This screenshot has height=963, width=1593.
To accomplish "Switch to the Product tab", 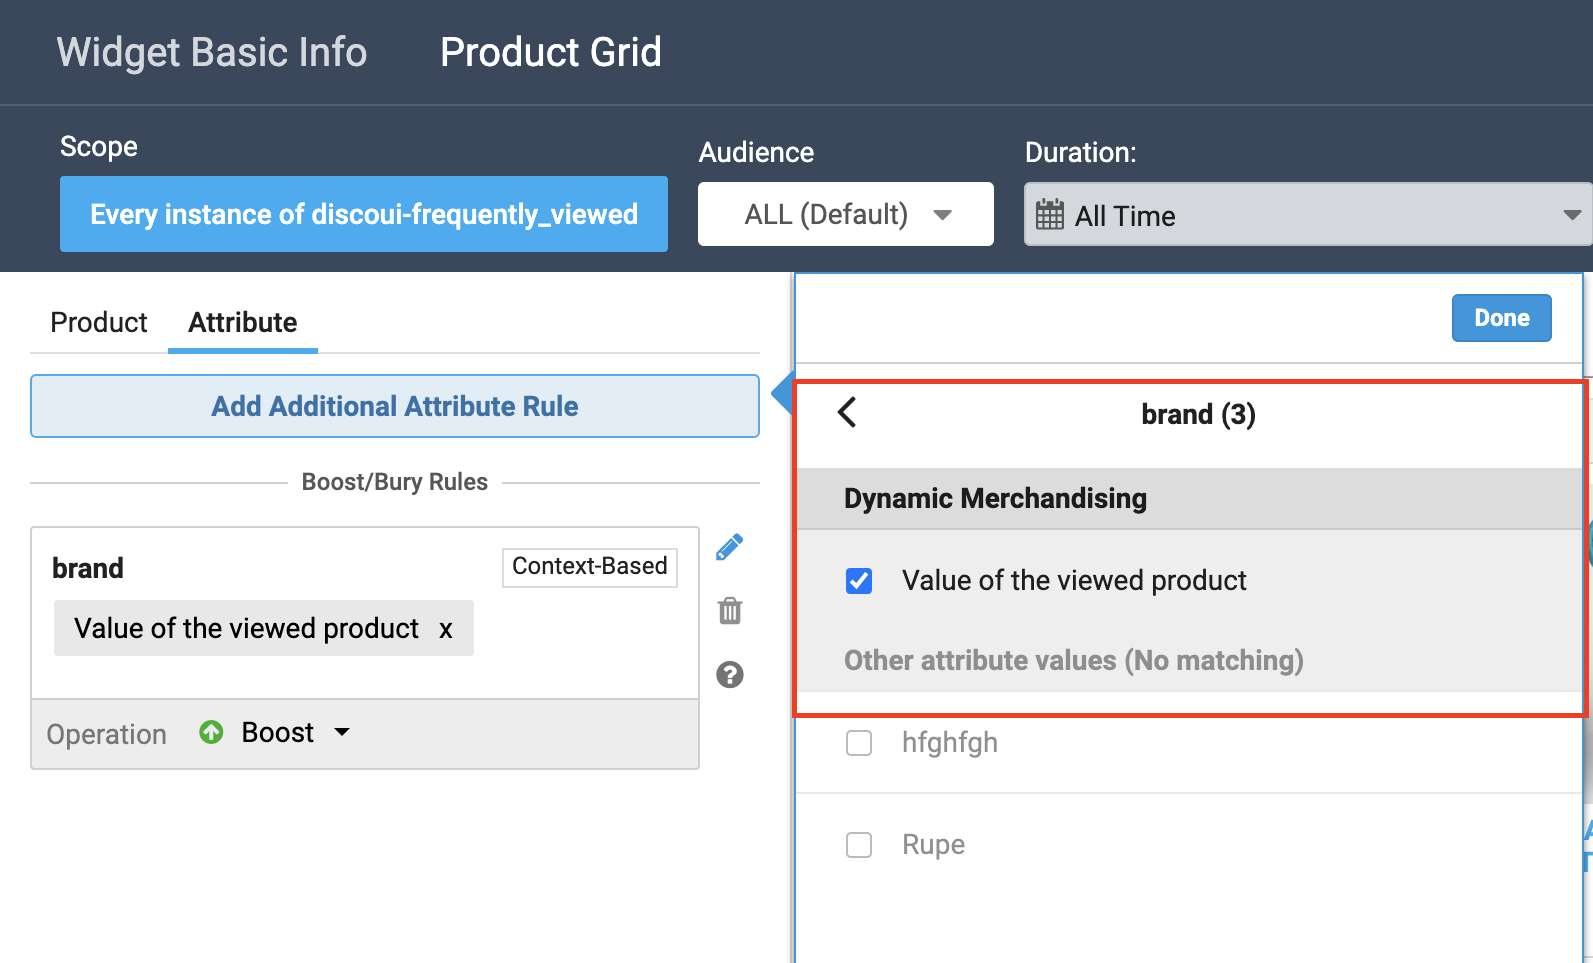I will (x=99, y=322).
